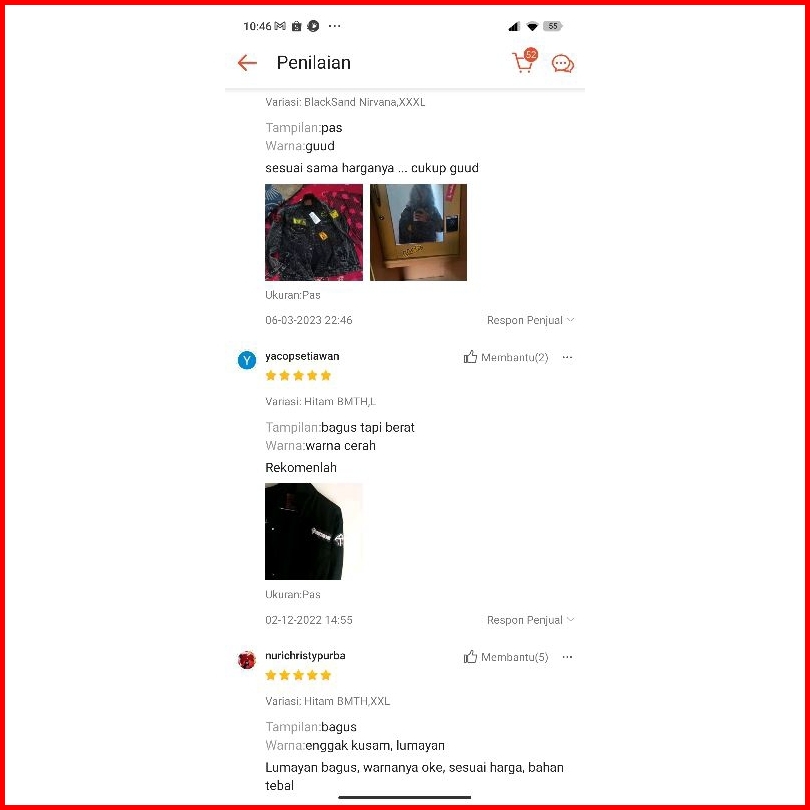The width and height of the screenshot is (810, 810).
Task: Open the chat messages icon
Action: coord(563,64)
